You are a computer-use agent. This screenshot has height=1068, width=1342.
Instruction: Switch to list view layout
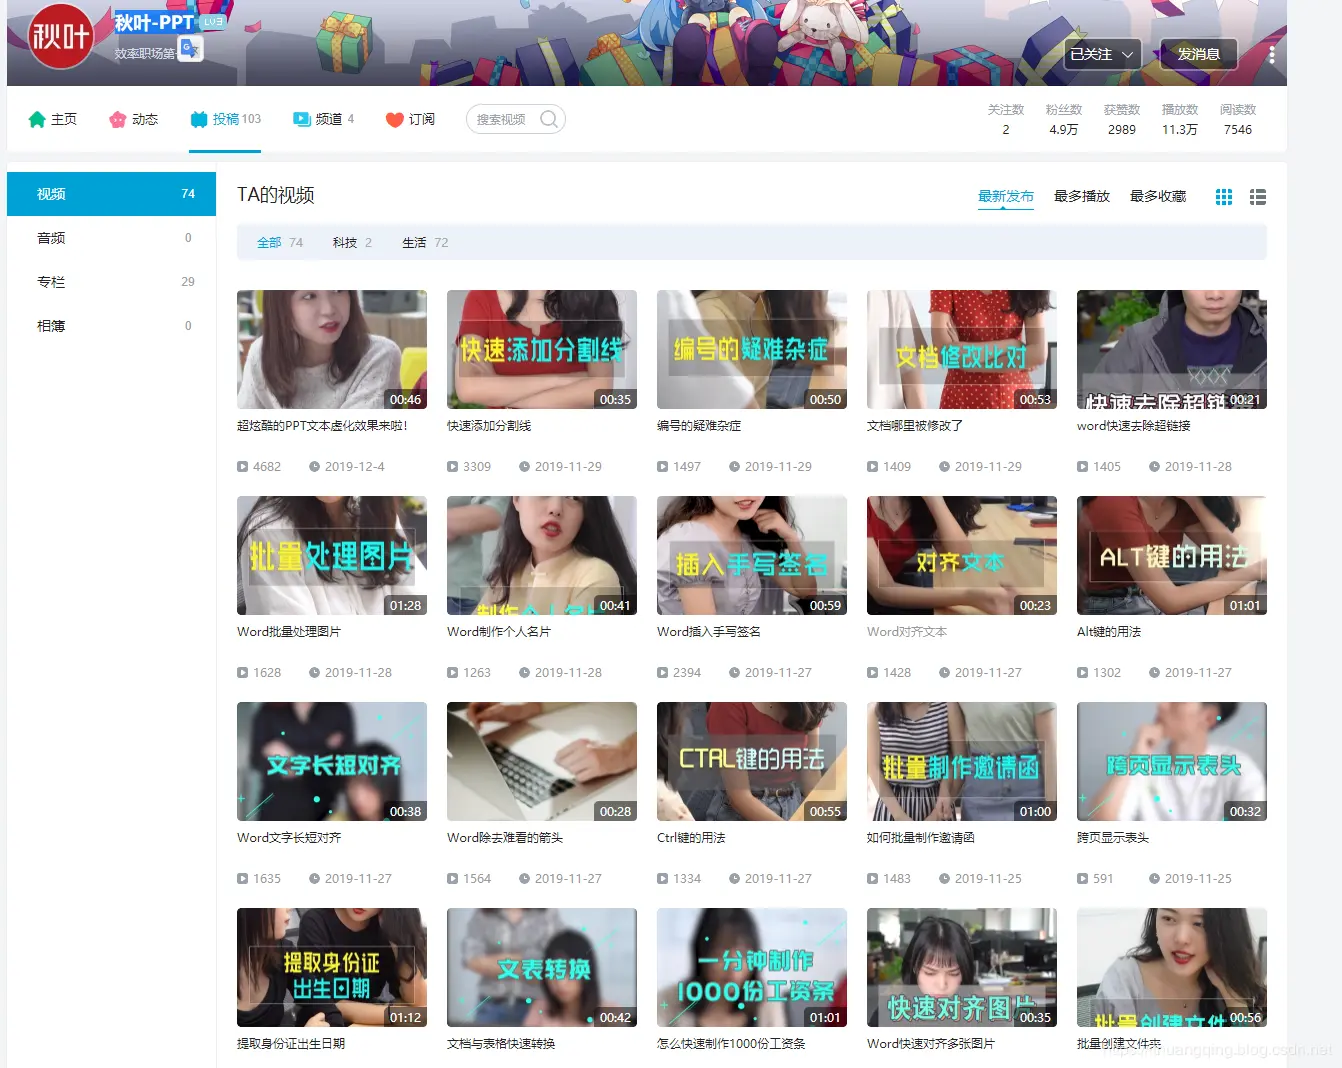[x=1258, y=197]
